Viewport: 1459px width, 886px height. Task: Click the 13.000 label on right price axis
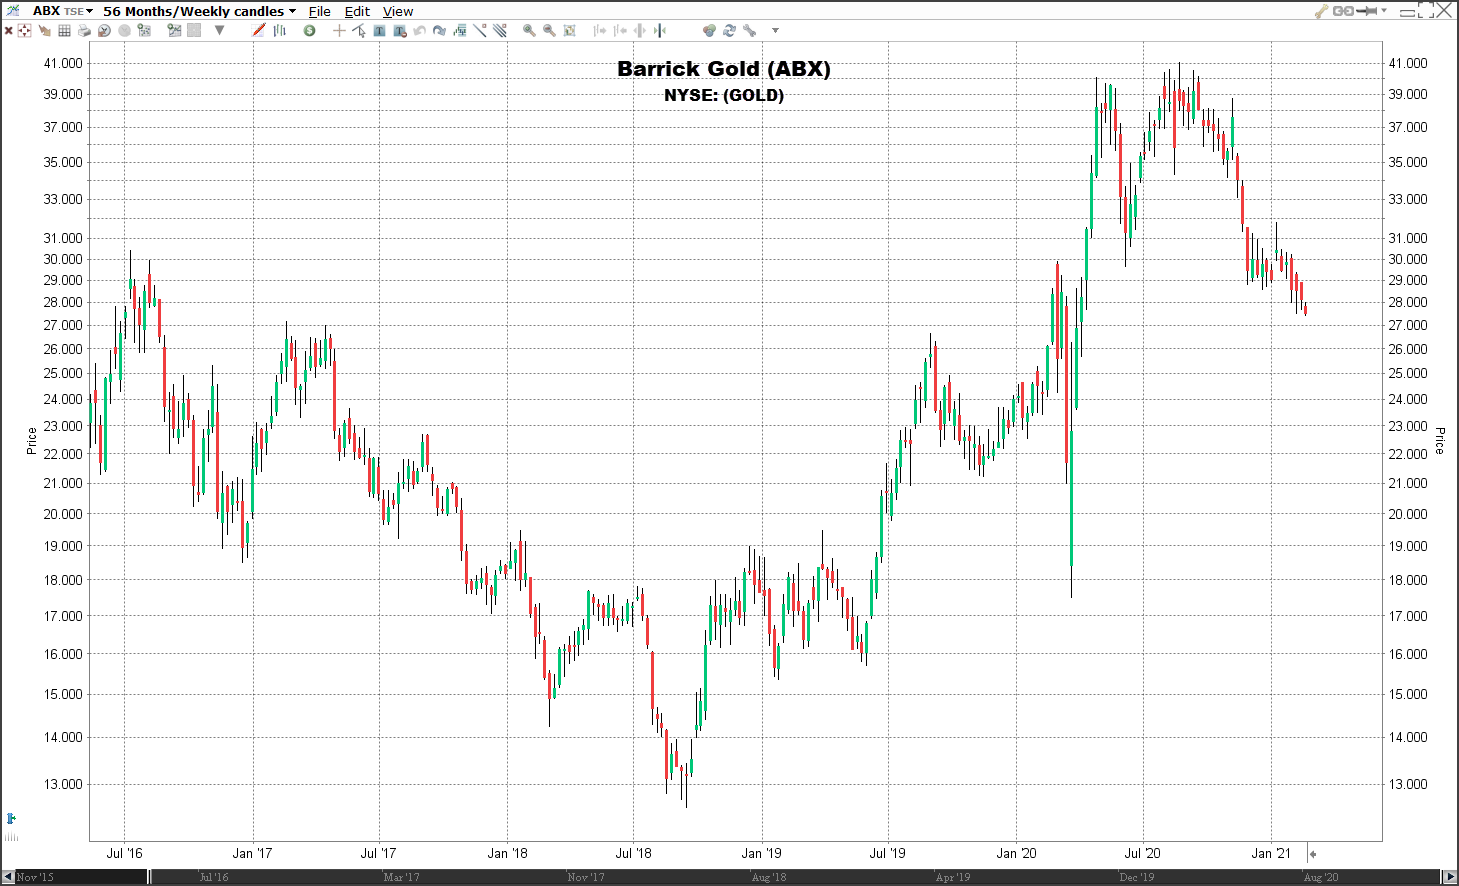pos(1408,784)
